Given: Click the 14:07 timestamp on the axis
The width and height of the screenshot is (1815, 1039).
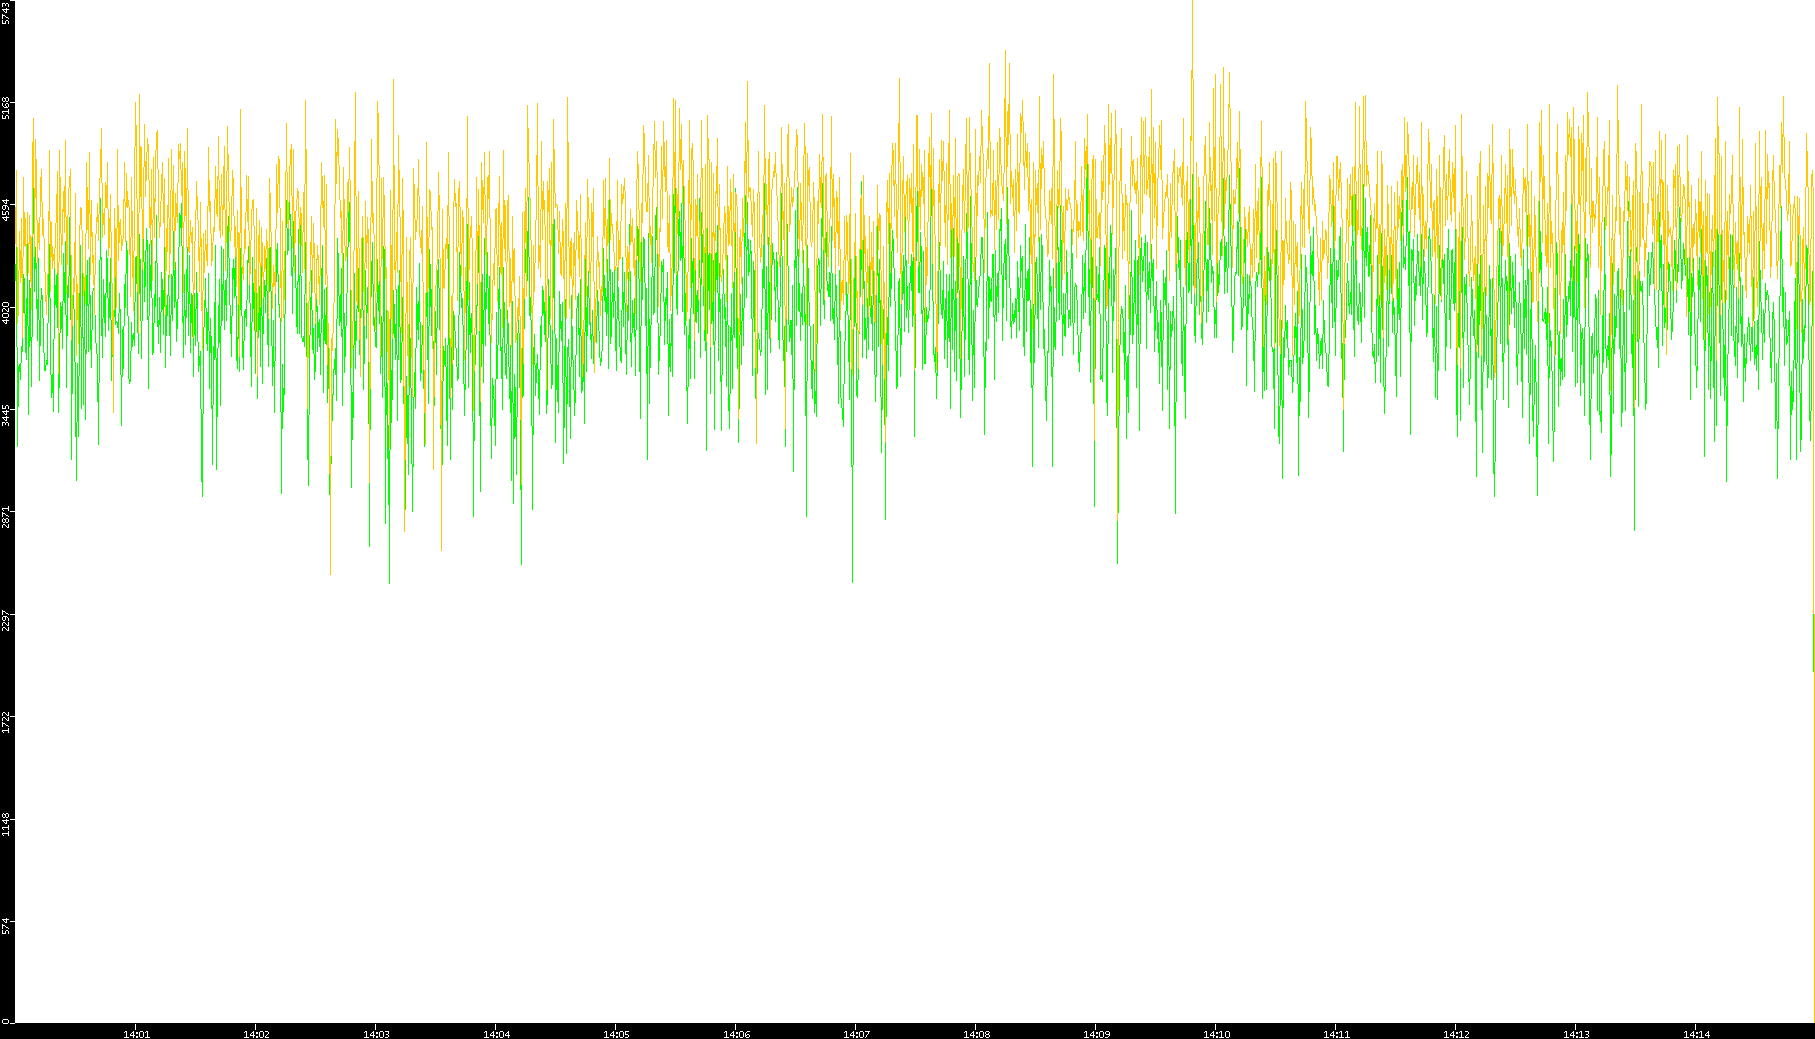Looking at the screenshot, I should 856,1034.
